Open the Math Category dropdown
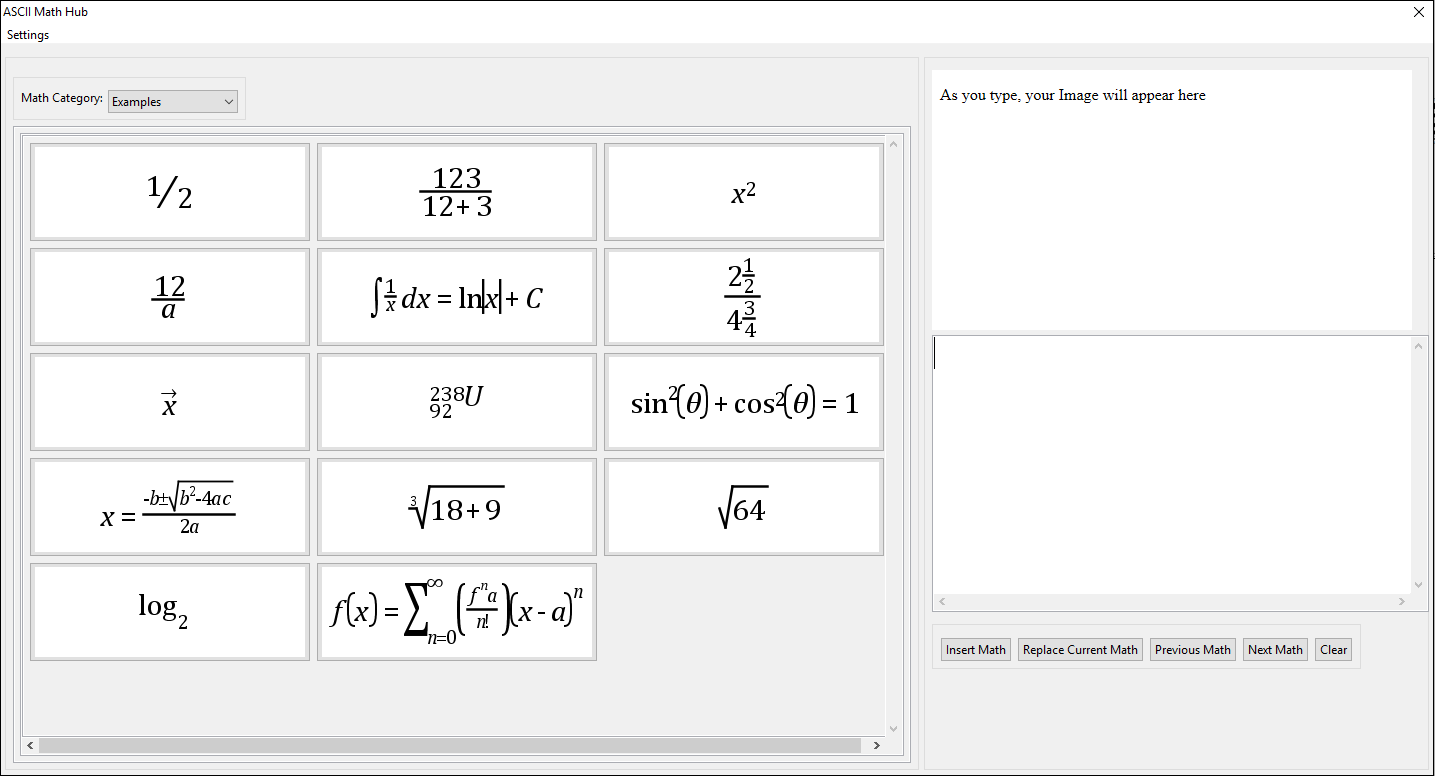Screen dimensions: 1435x776 coord(173,101)
